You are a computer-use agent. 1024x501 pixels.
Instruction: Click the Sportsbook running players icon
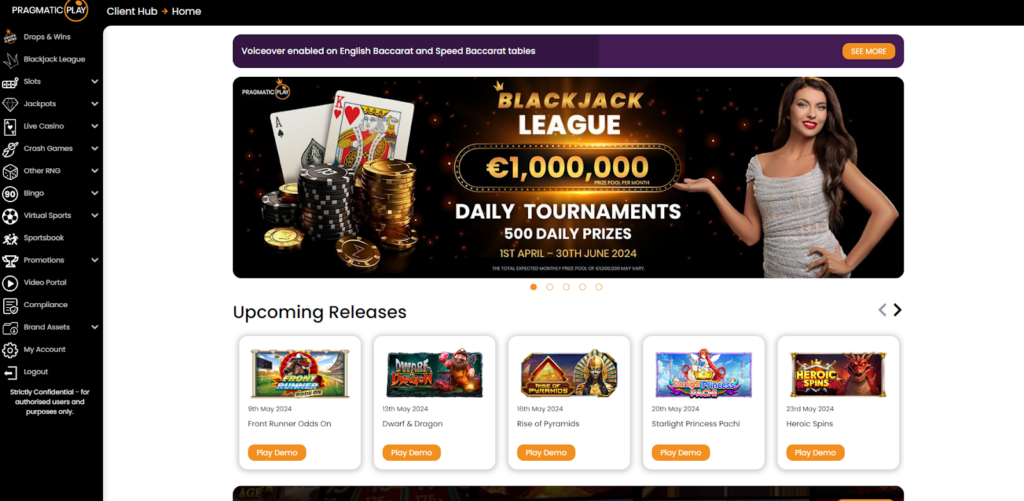coord(10,238)
